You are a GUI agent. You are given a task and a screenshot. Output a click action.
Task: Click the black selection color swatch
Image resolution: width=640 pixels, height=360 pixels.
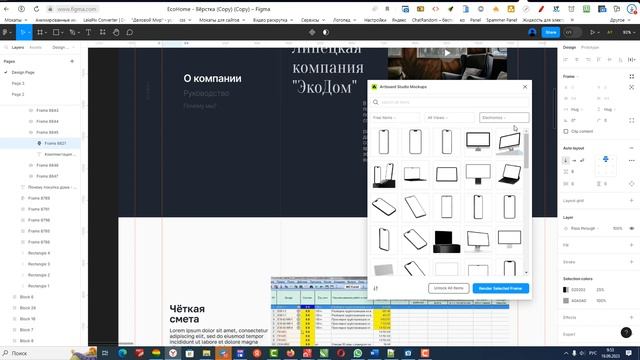pos(566,290)
